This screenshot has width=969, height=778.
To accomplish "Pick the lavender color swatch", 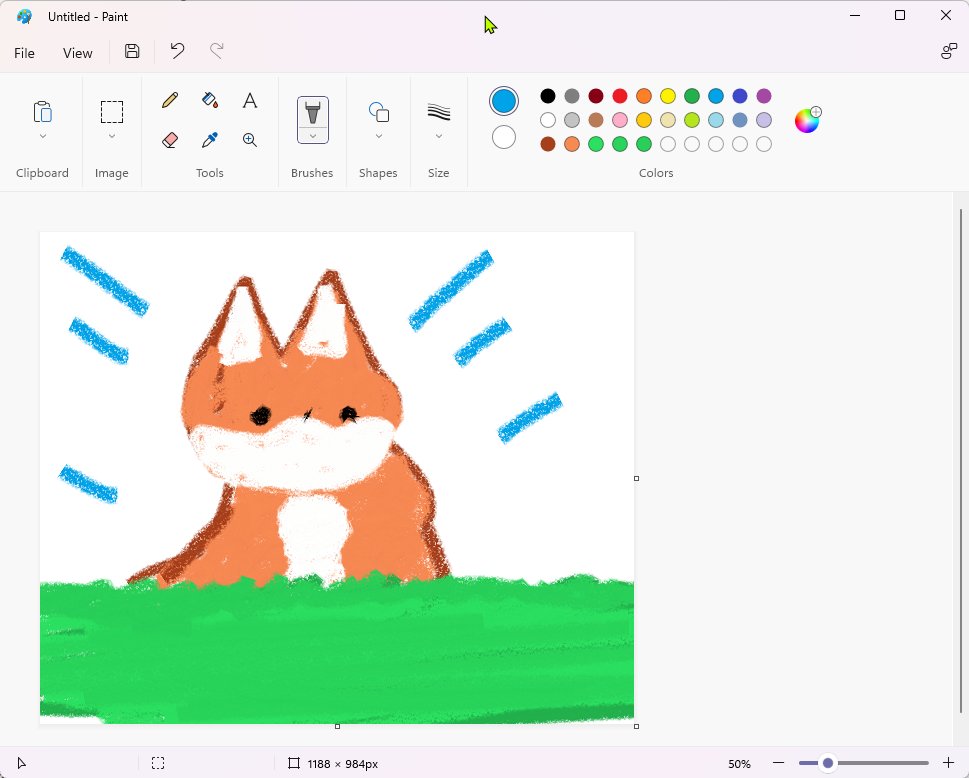I will click(764, 120).
